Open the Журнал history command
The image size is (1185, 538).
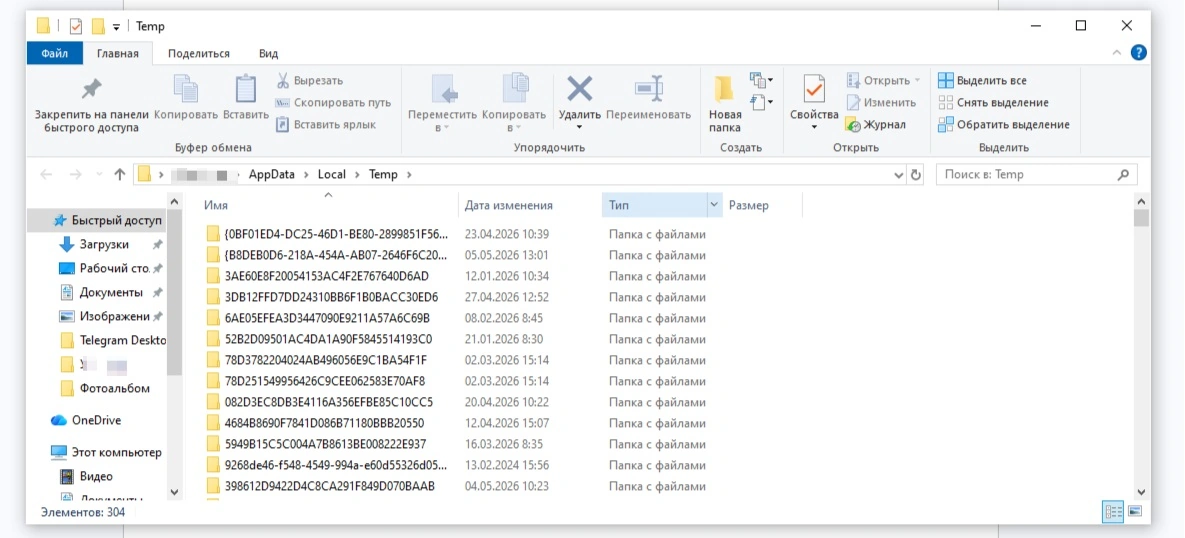point(875,124)
